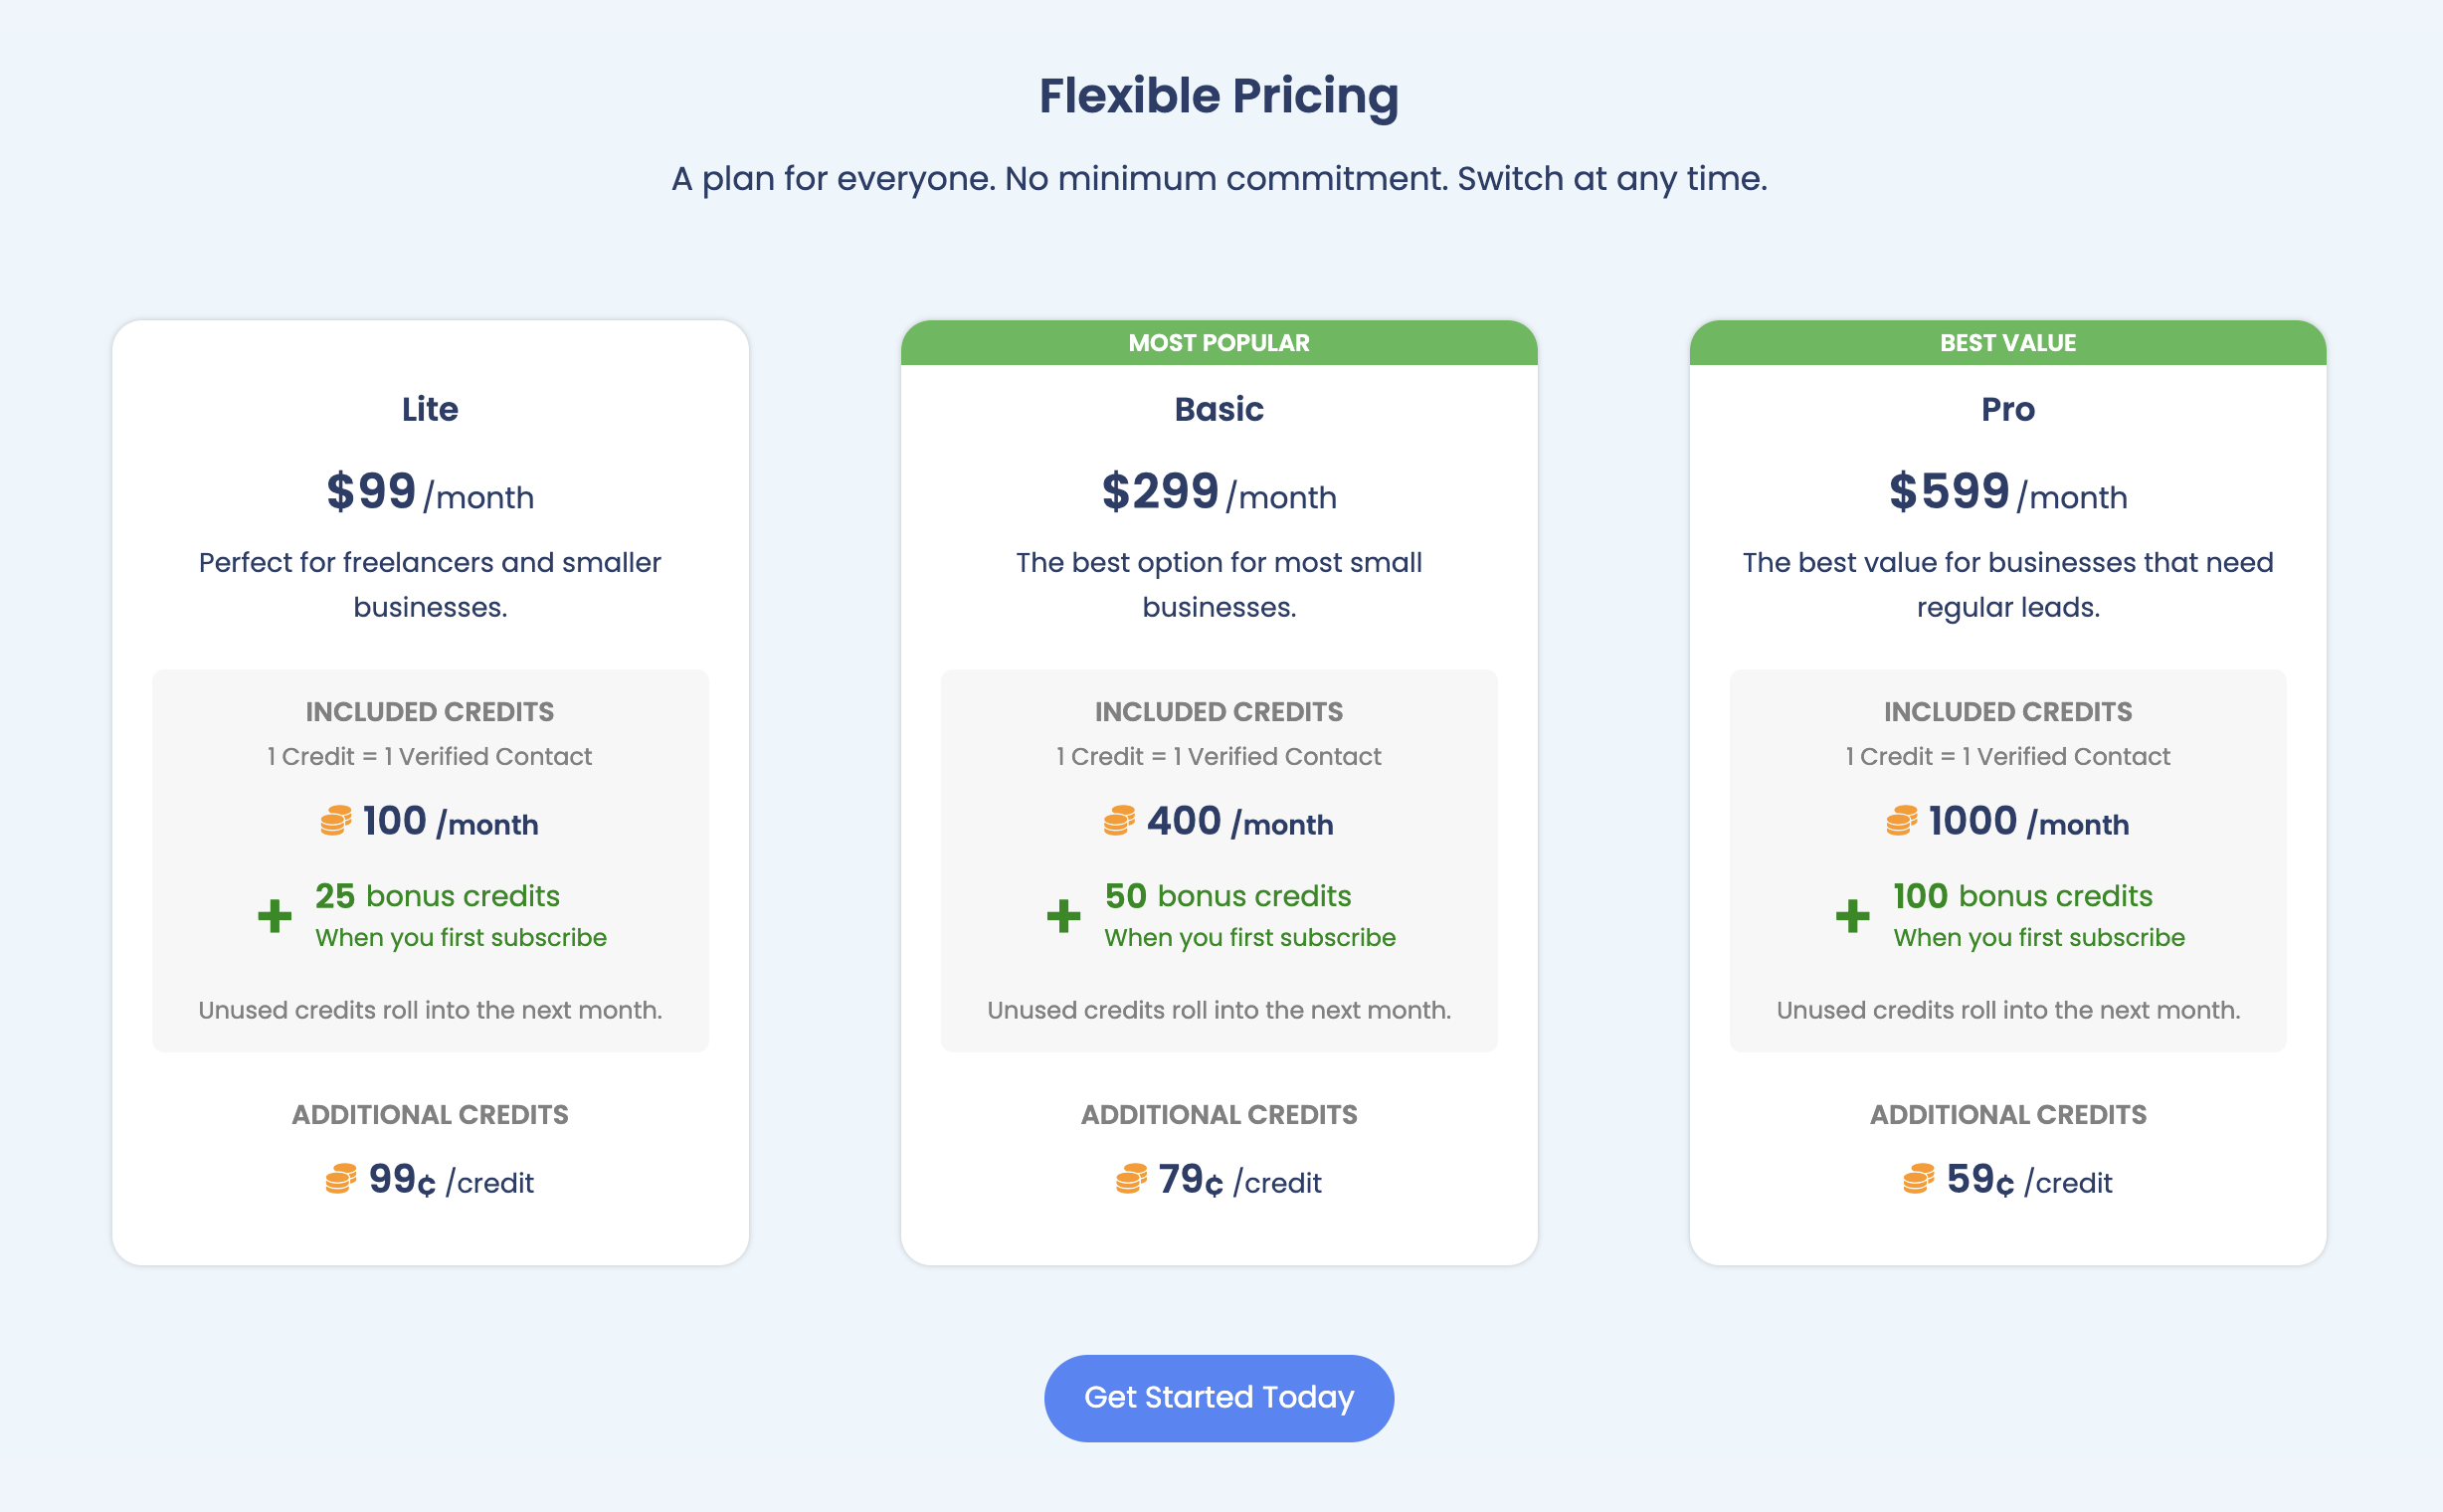
Task: Click the Flexible Pricing heading
Action: 1218,96
